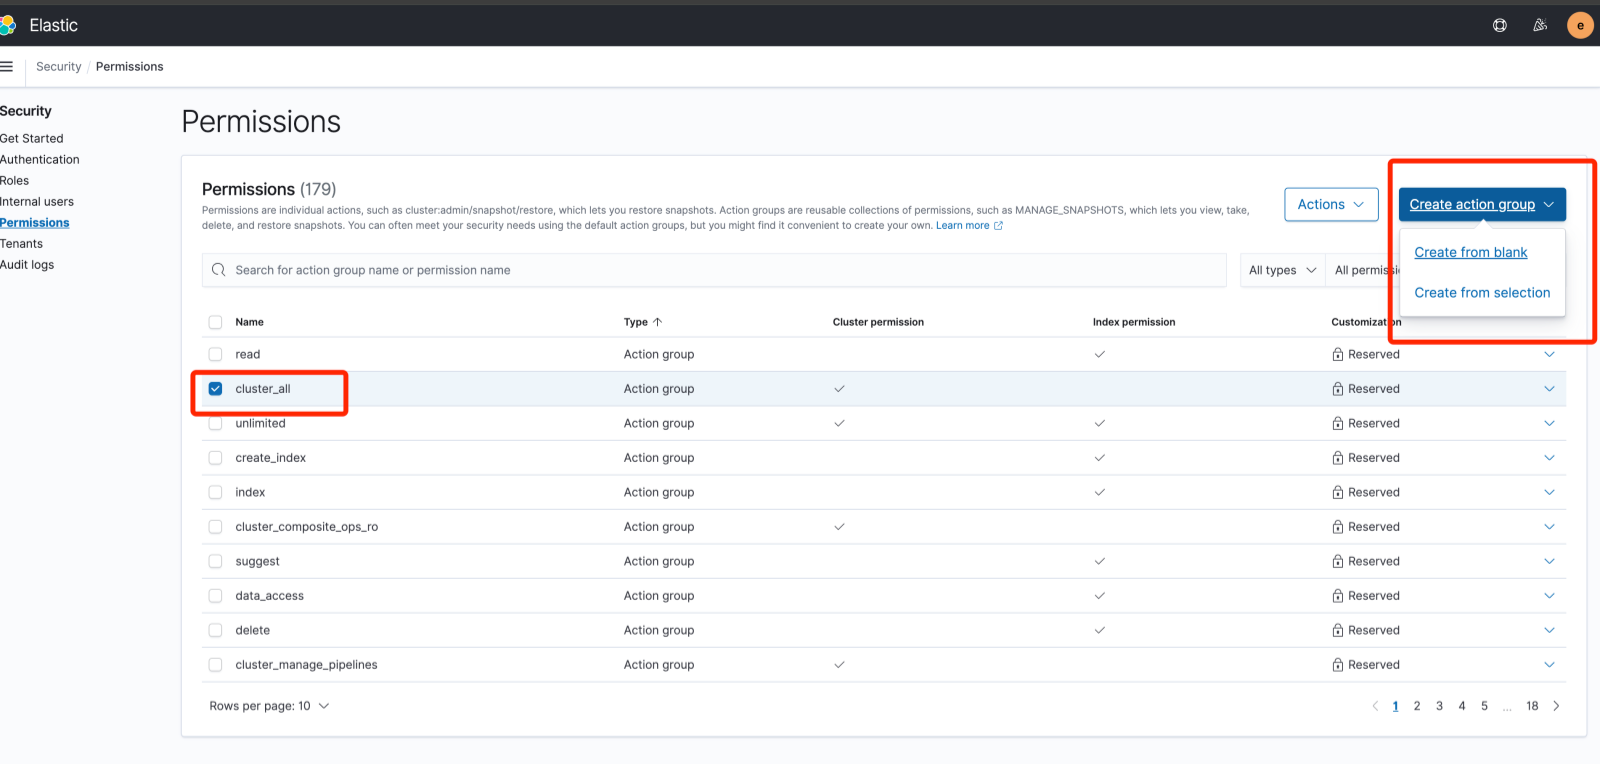Open the hamburger navigation menu

point(7,67)
